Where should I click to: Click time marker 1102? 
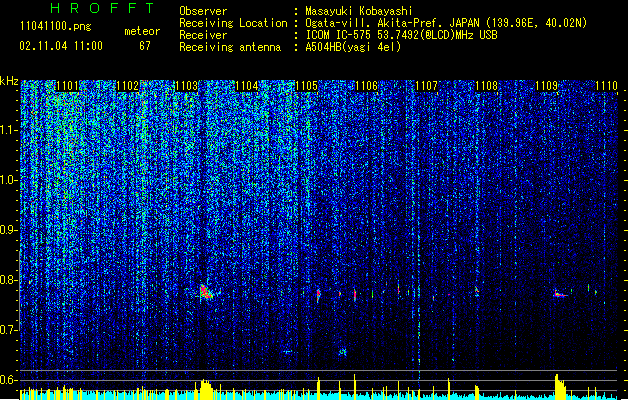pos(127,86)
